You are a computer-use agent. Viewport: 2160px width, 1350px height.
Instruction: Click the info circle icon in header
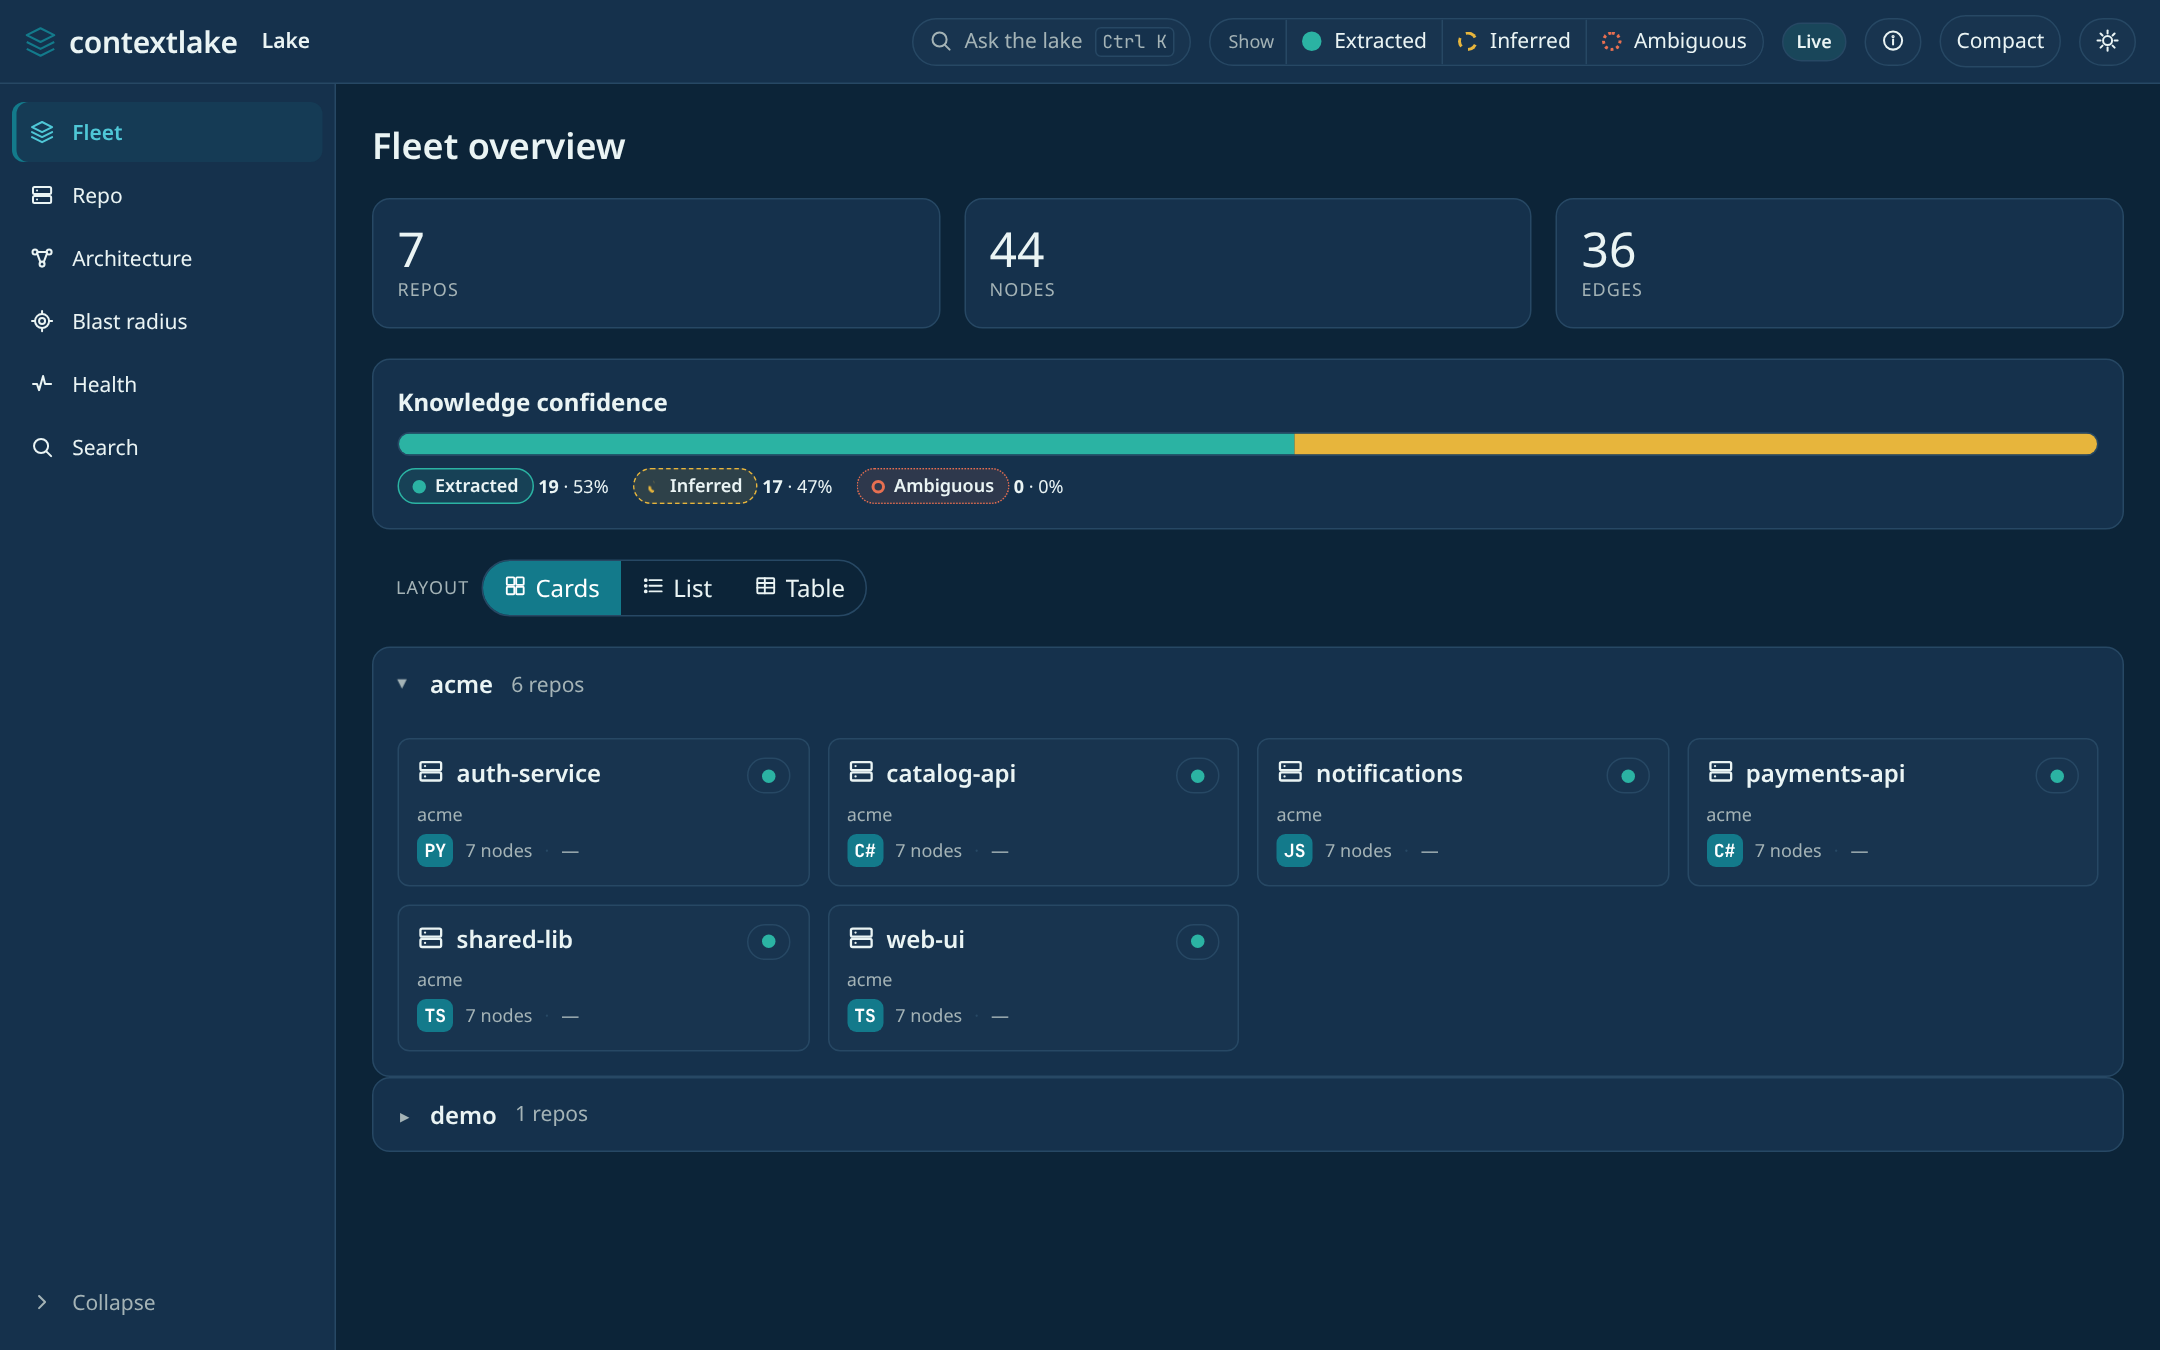[1892, 41]
